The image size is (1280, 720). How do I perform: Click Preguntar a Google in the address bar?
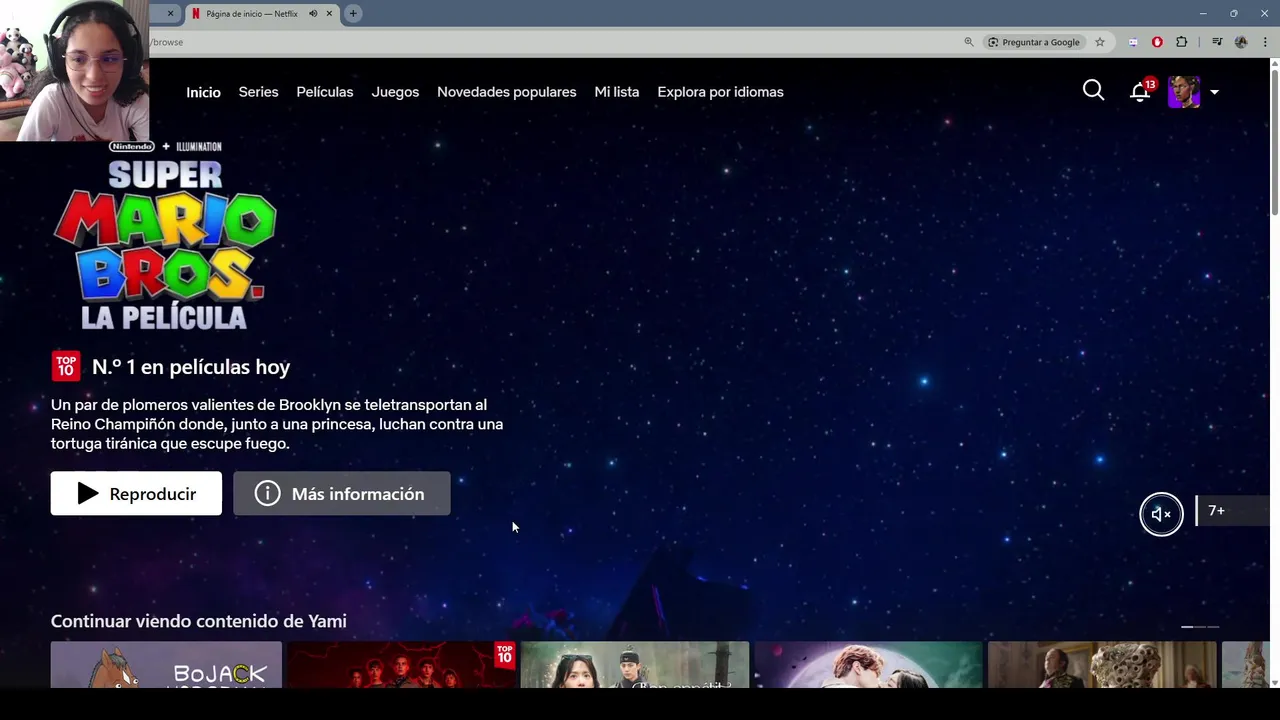(x=1034, y=42)
